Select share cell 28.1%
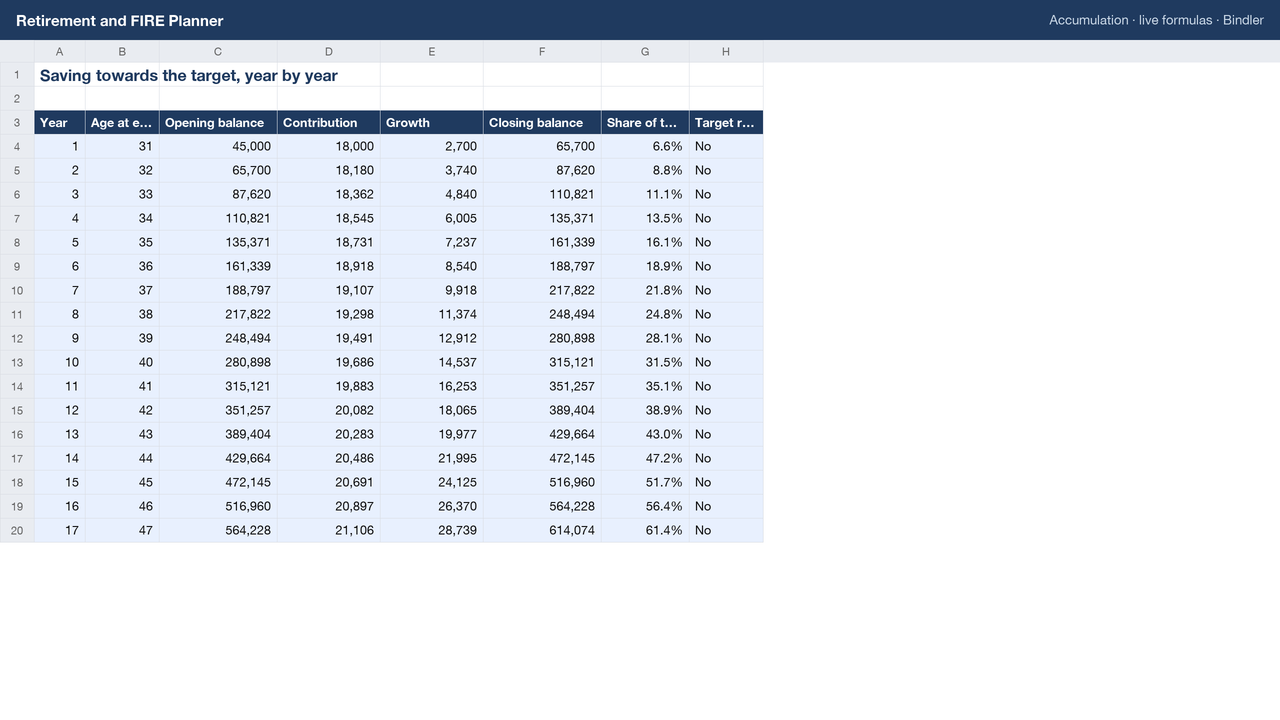Viewport: 1280px width, 720px height. 645,338
